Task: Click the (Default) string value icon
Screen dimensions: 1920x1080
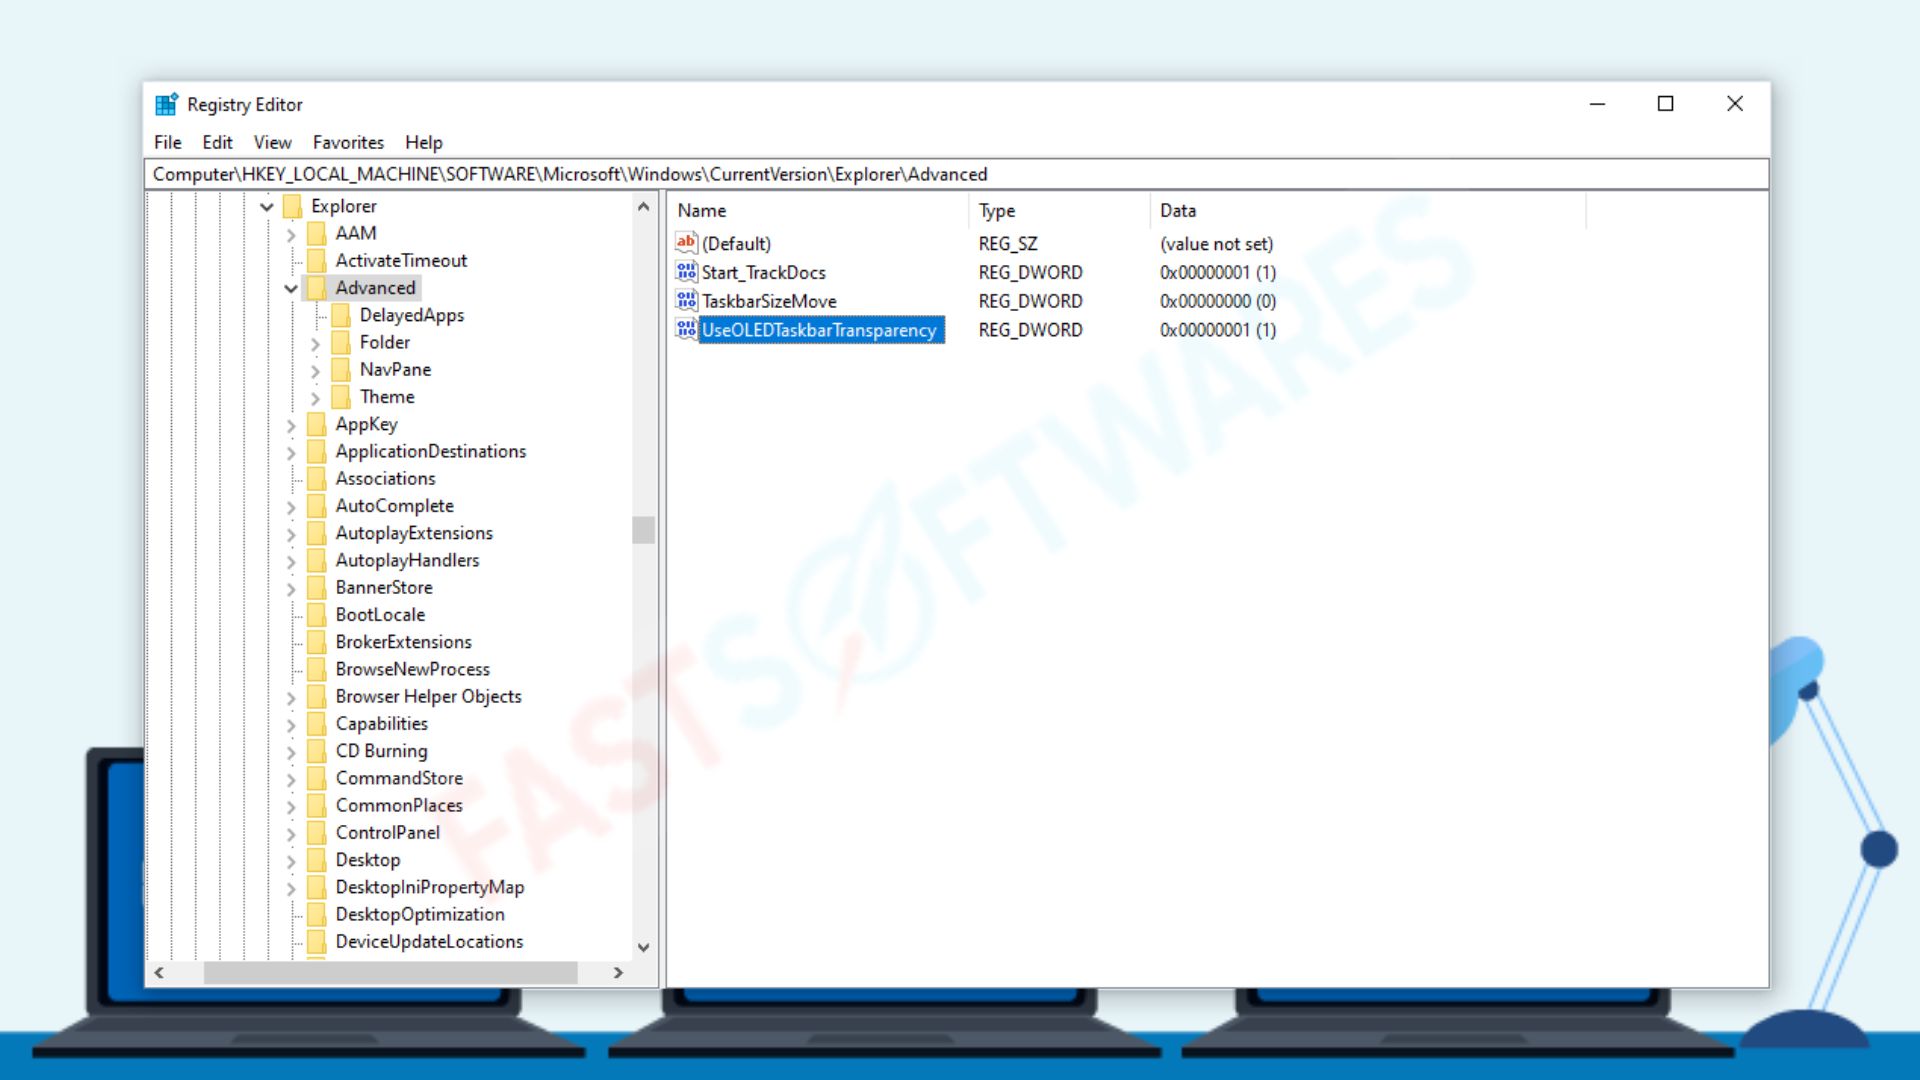Action: click(686, 243)
